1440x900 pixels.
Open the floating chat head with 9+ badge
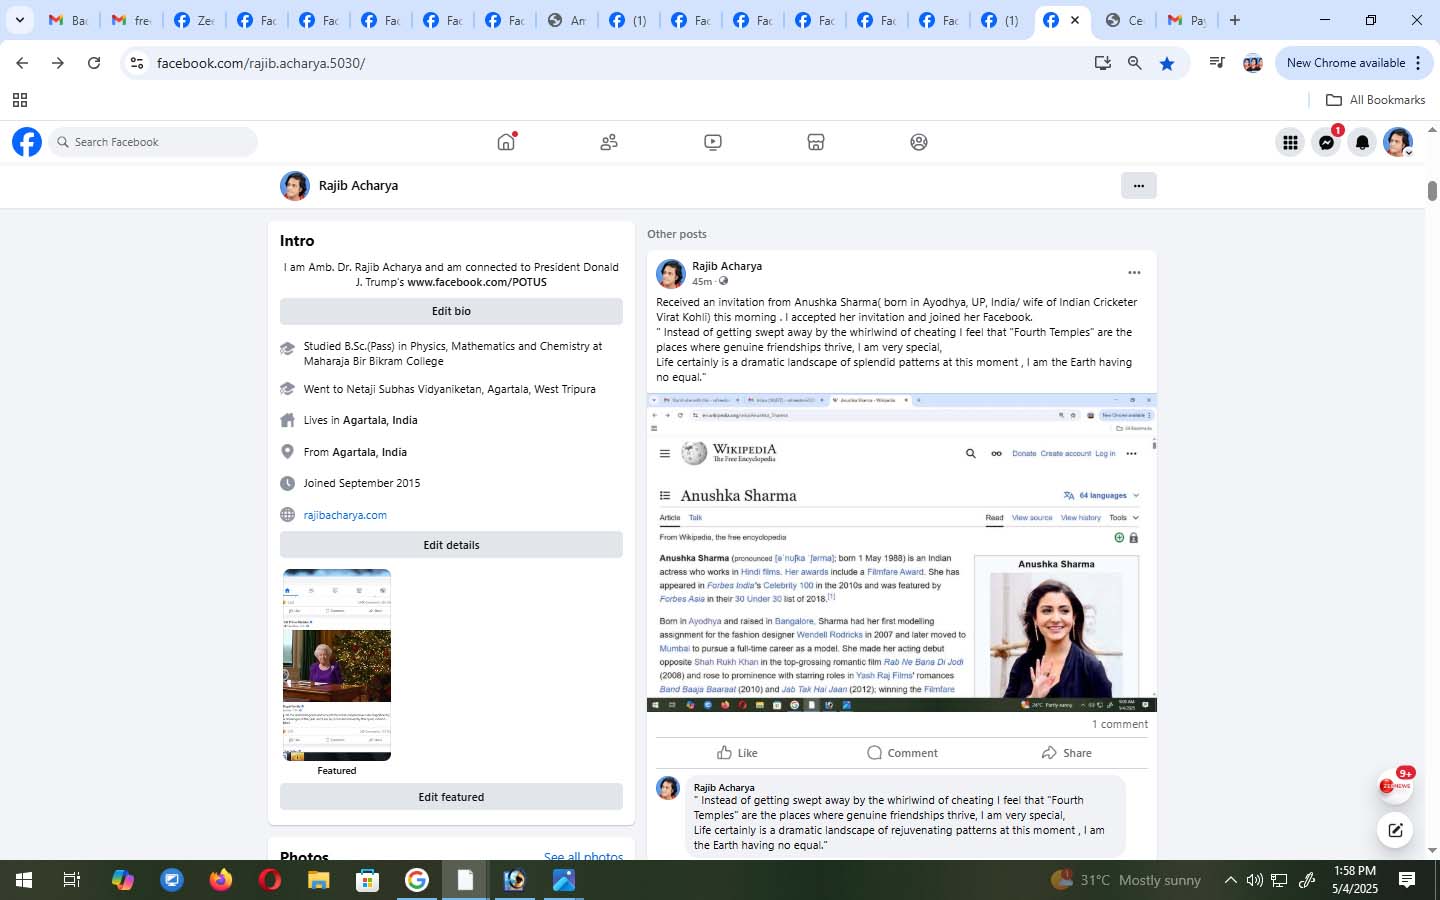click(1395, 786)
